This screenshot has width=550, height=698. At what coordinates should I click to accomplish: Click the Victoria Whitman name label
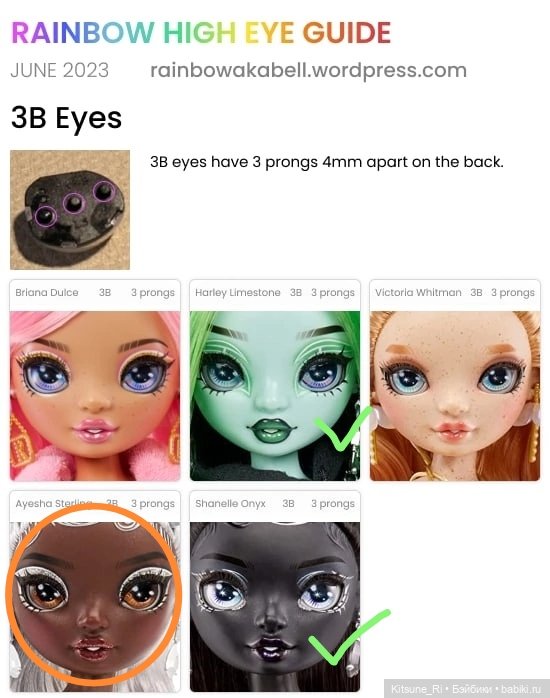[418, 292]
